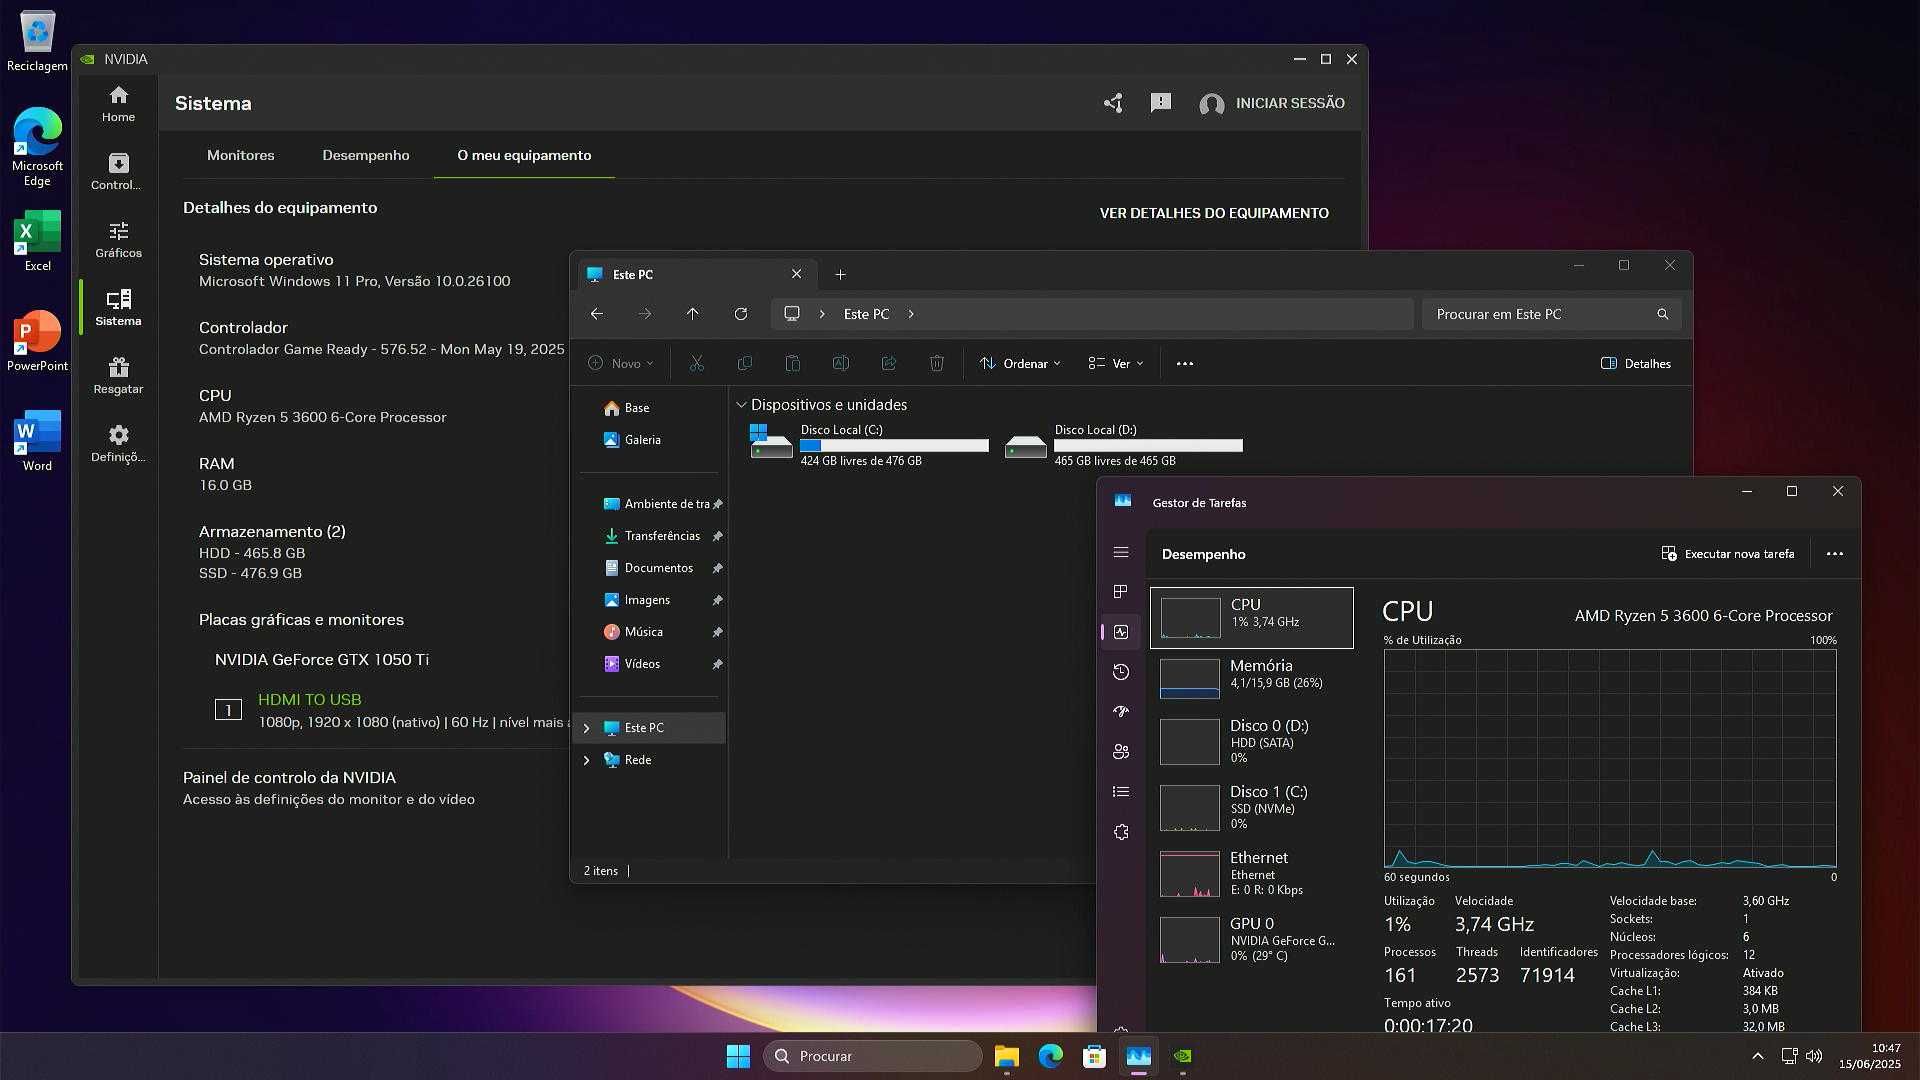Expand the Rede tree node

(587, 760)
